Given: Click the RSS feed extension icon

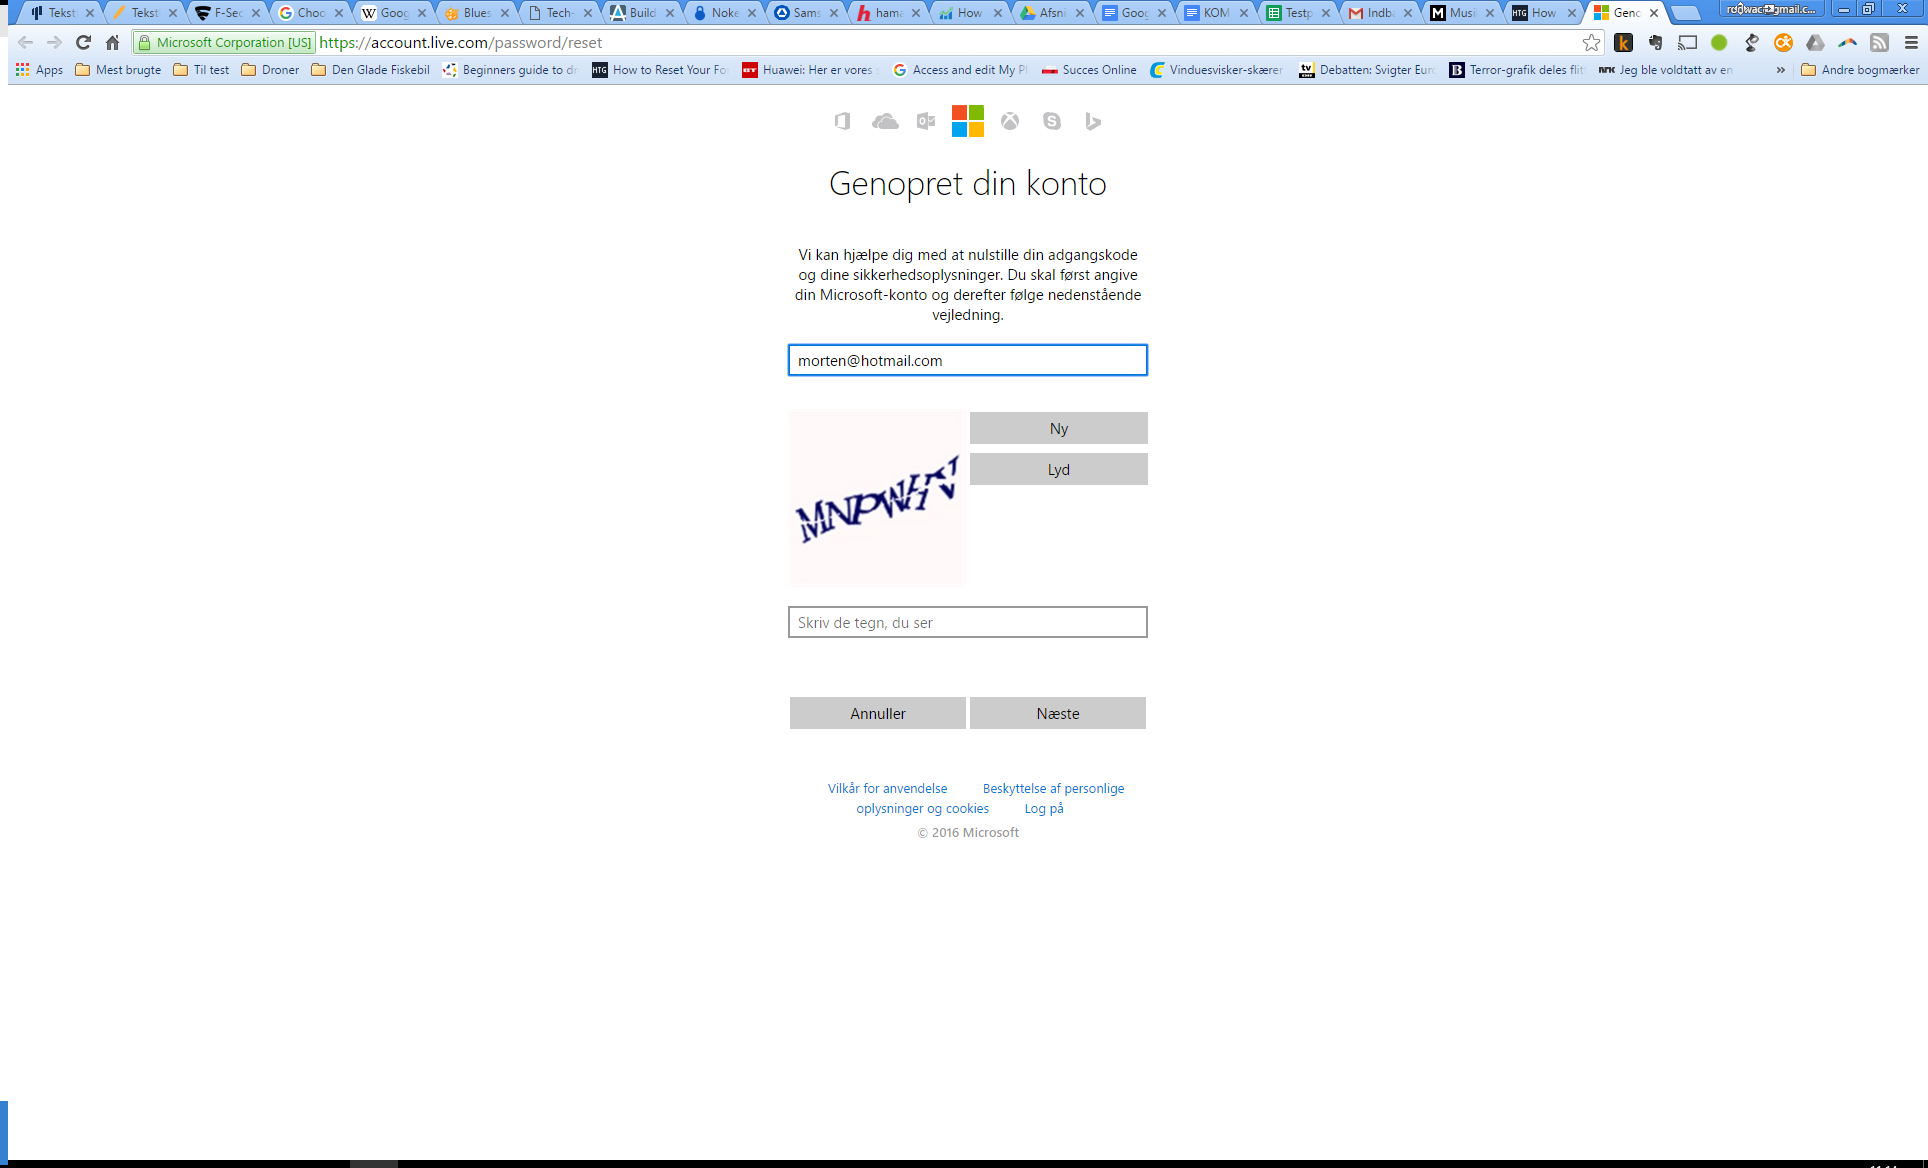Looking at the screenshot, I should (x=1880, y=42).
